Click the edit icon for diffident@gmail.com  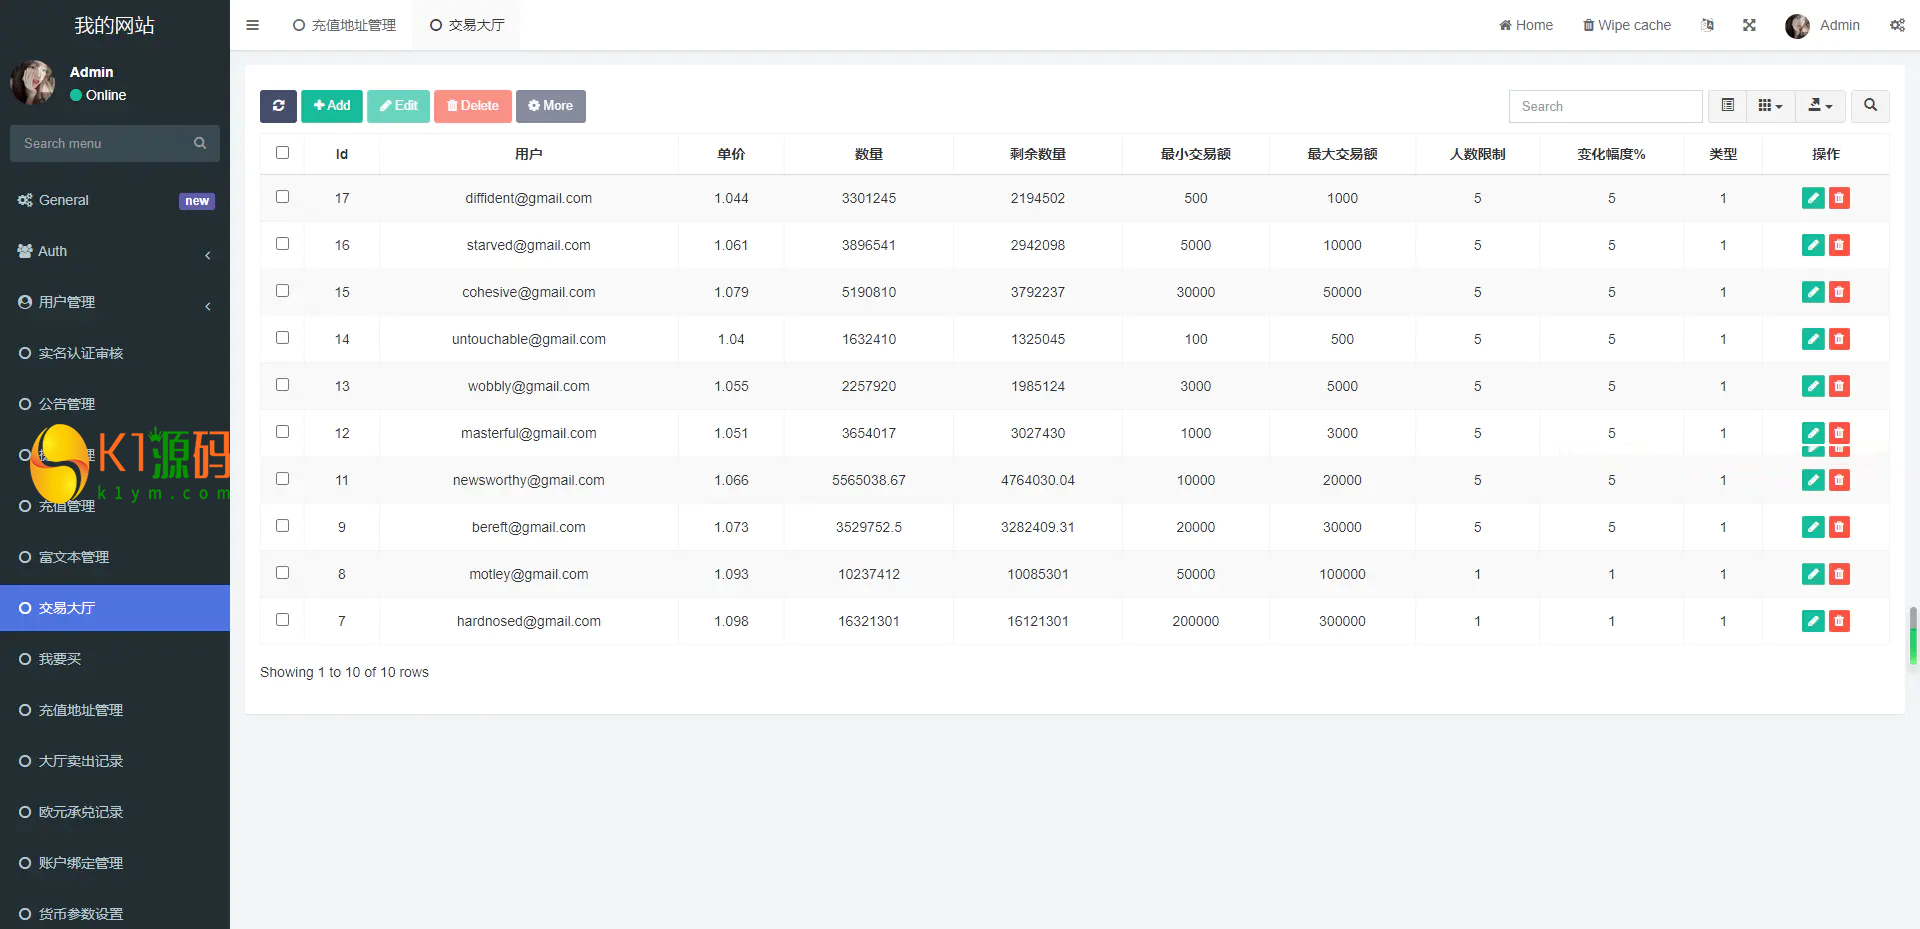coord(1813,198)
